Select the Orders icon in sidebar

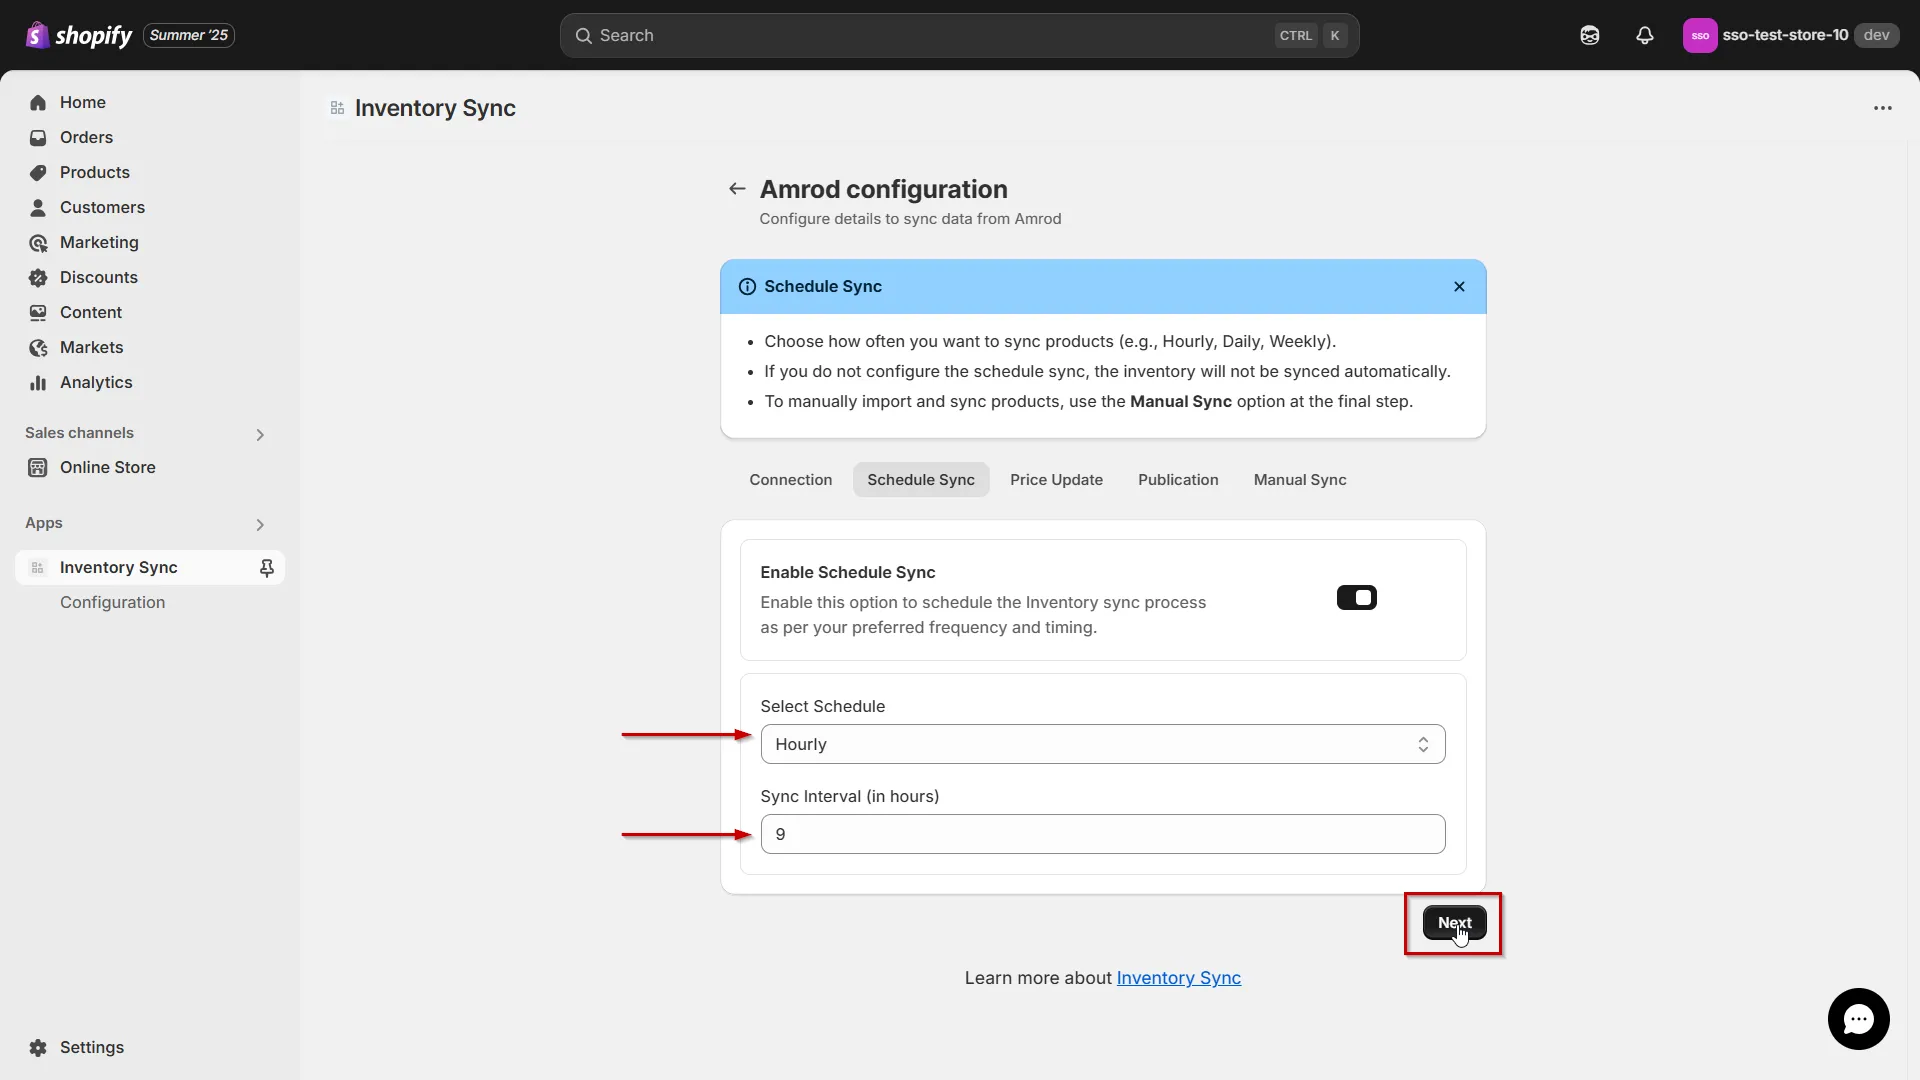click(37, 137)
